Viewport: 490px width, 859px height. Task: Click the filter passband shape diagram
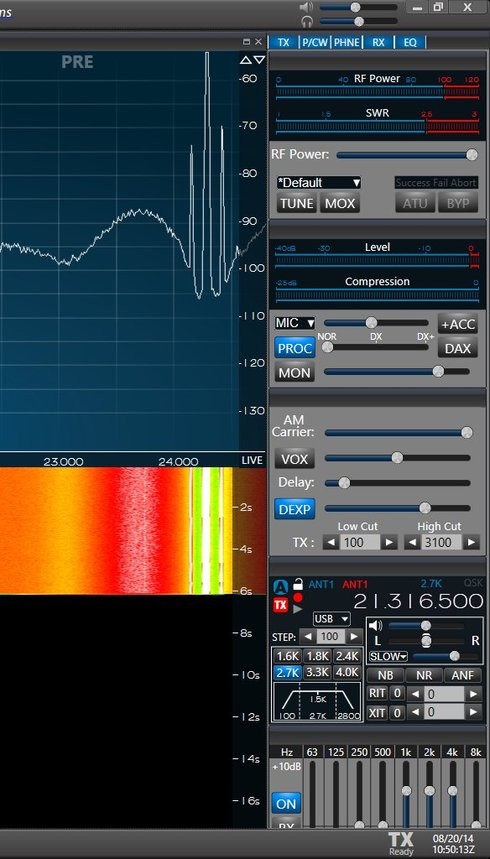(317, 702)
